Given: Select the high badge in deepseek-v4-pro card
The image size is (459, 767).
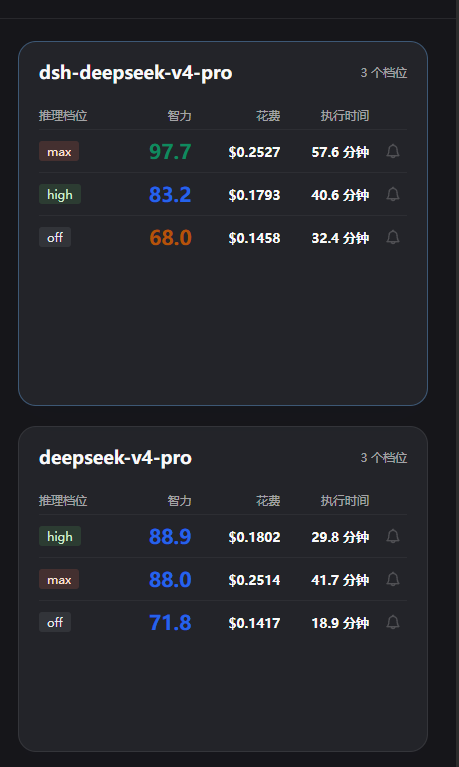Looking at the screenshot, I should [x=60, y=536].
